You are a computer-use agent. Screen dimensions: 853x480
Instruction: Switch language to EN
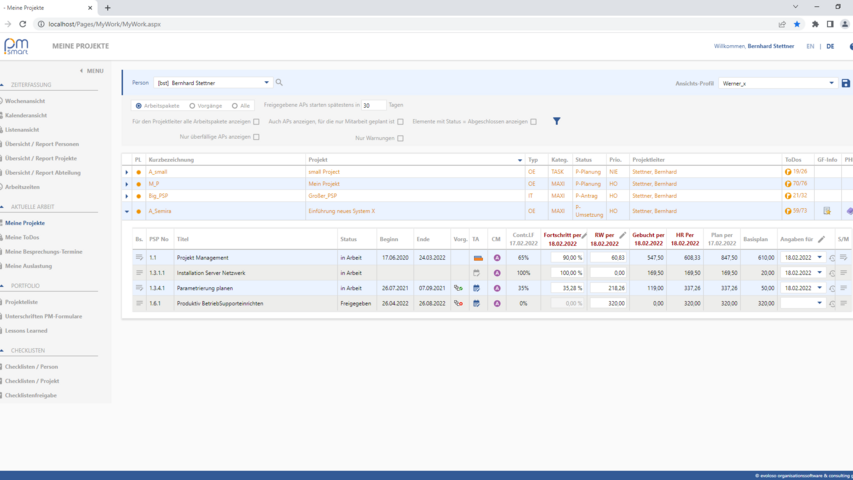coord(810,46)
